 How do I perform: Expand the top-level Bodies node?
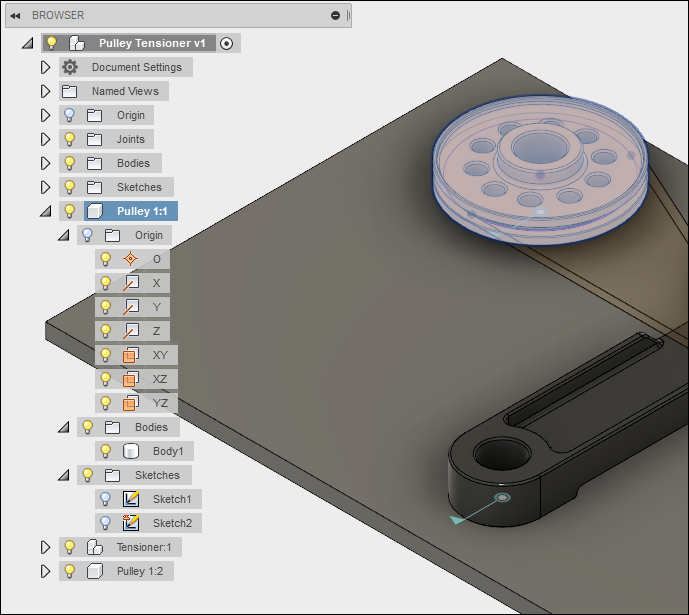[45, 163]
